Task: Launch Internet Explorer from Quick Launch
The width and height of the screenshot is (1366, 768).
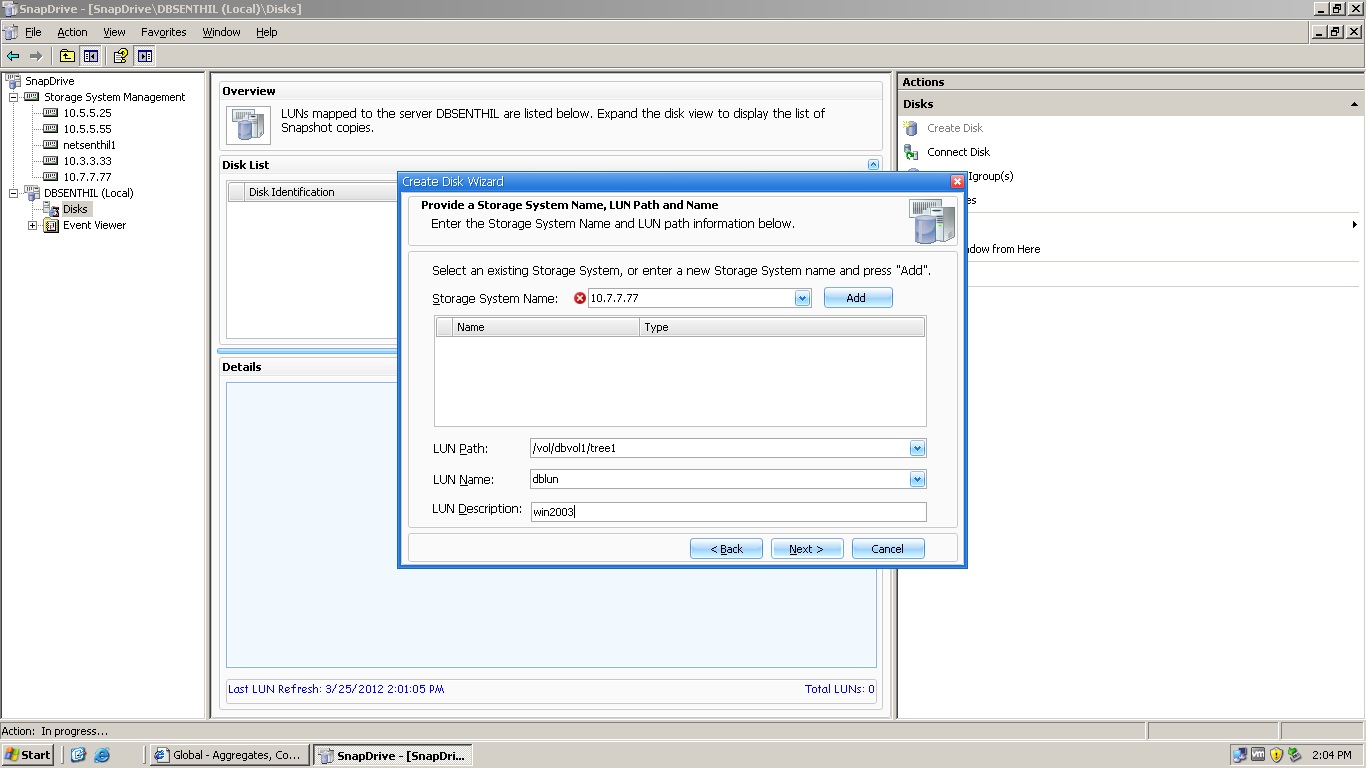Action: pos(103,755)
